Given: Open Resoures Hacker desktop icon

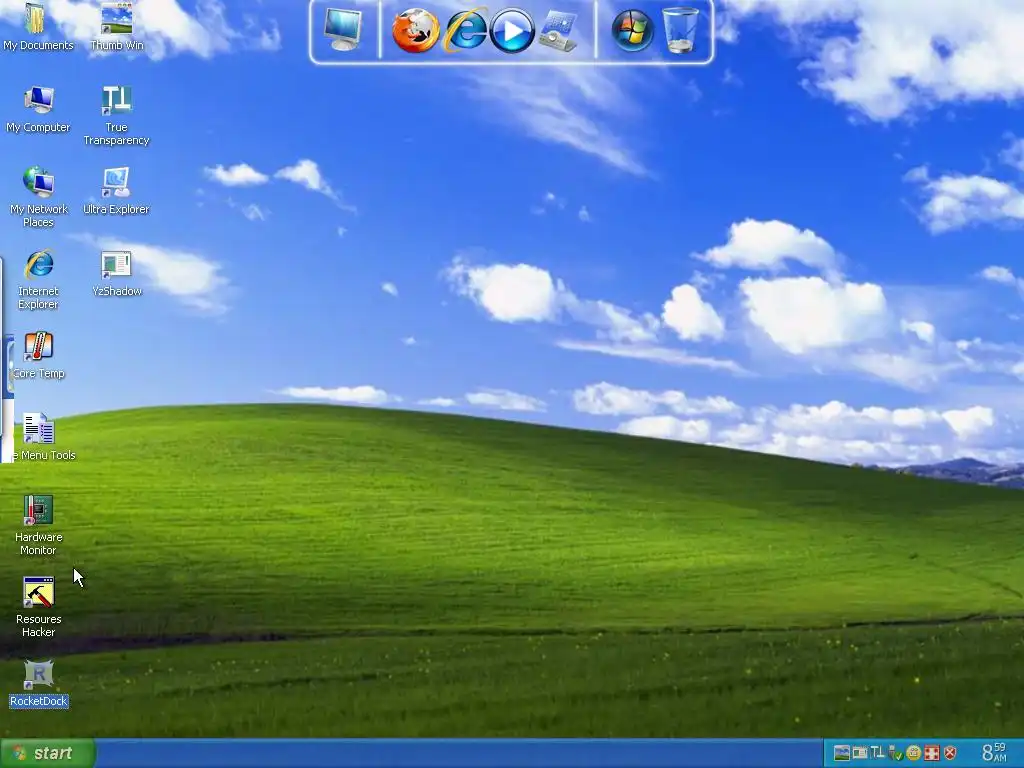Looking at the screenshot, I should pyautogui.click(x=38, y=607).
